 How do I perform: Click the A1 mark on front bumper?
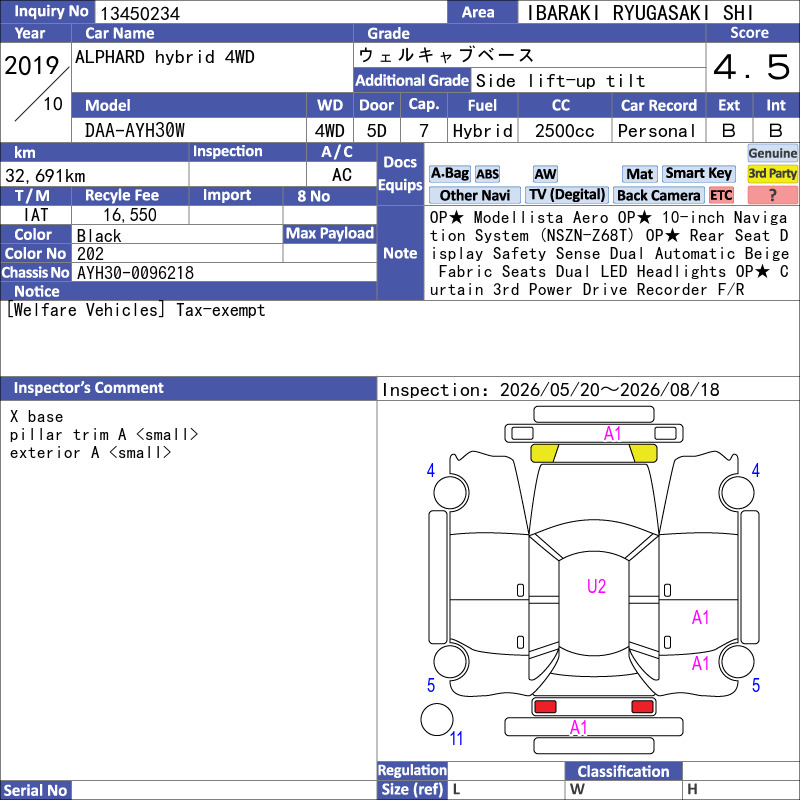point(612,434)
